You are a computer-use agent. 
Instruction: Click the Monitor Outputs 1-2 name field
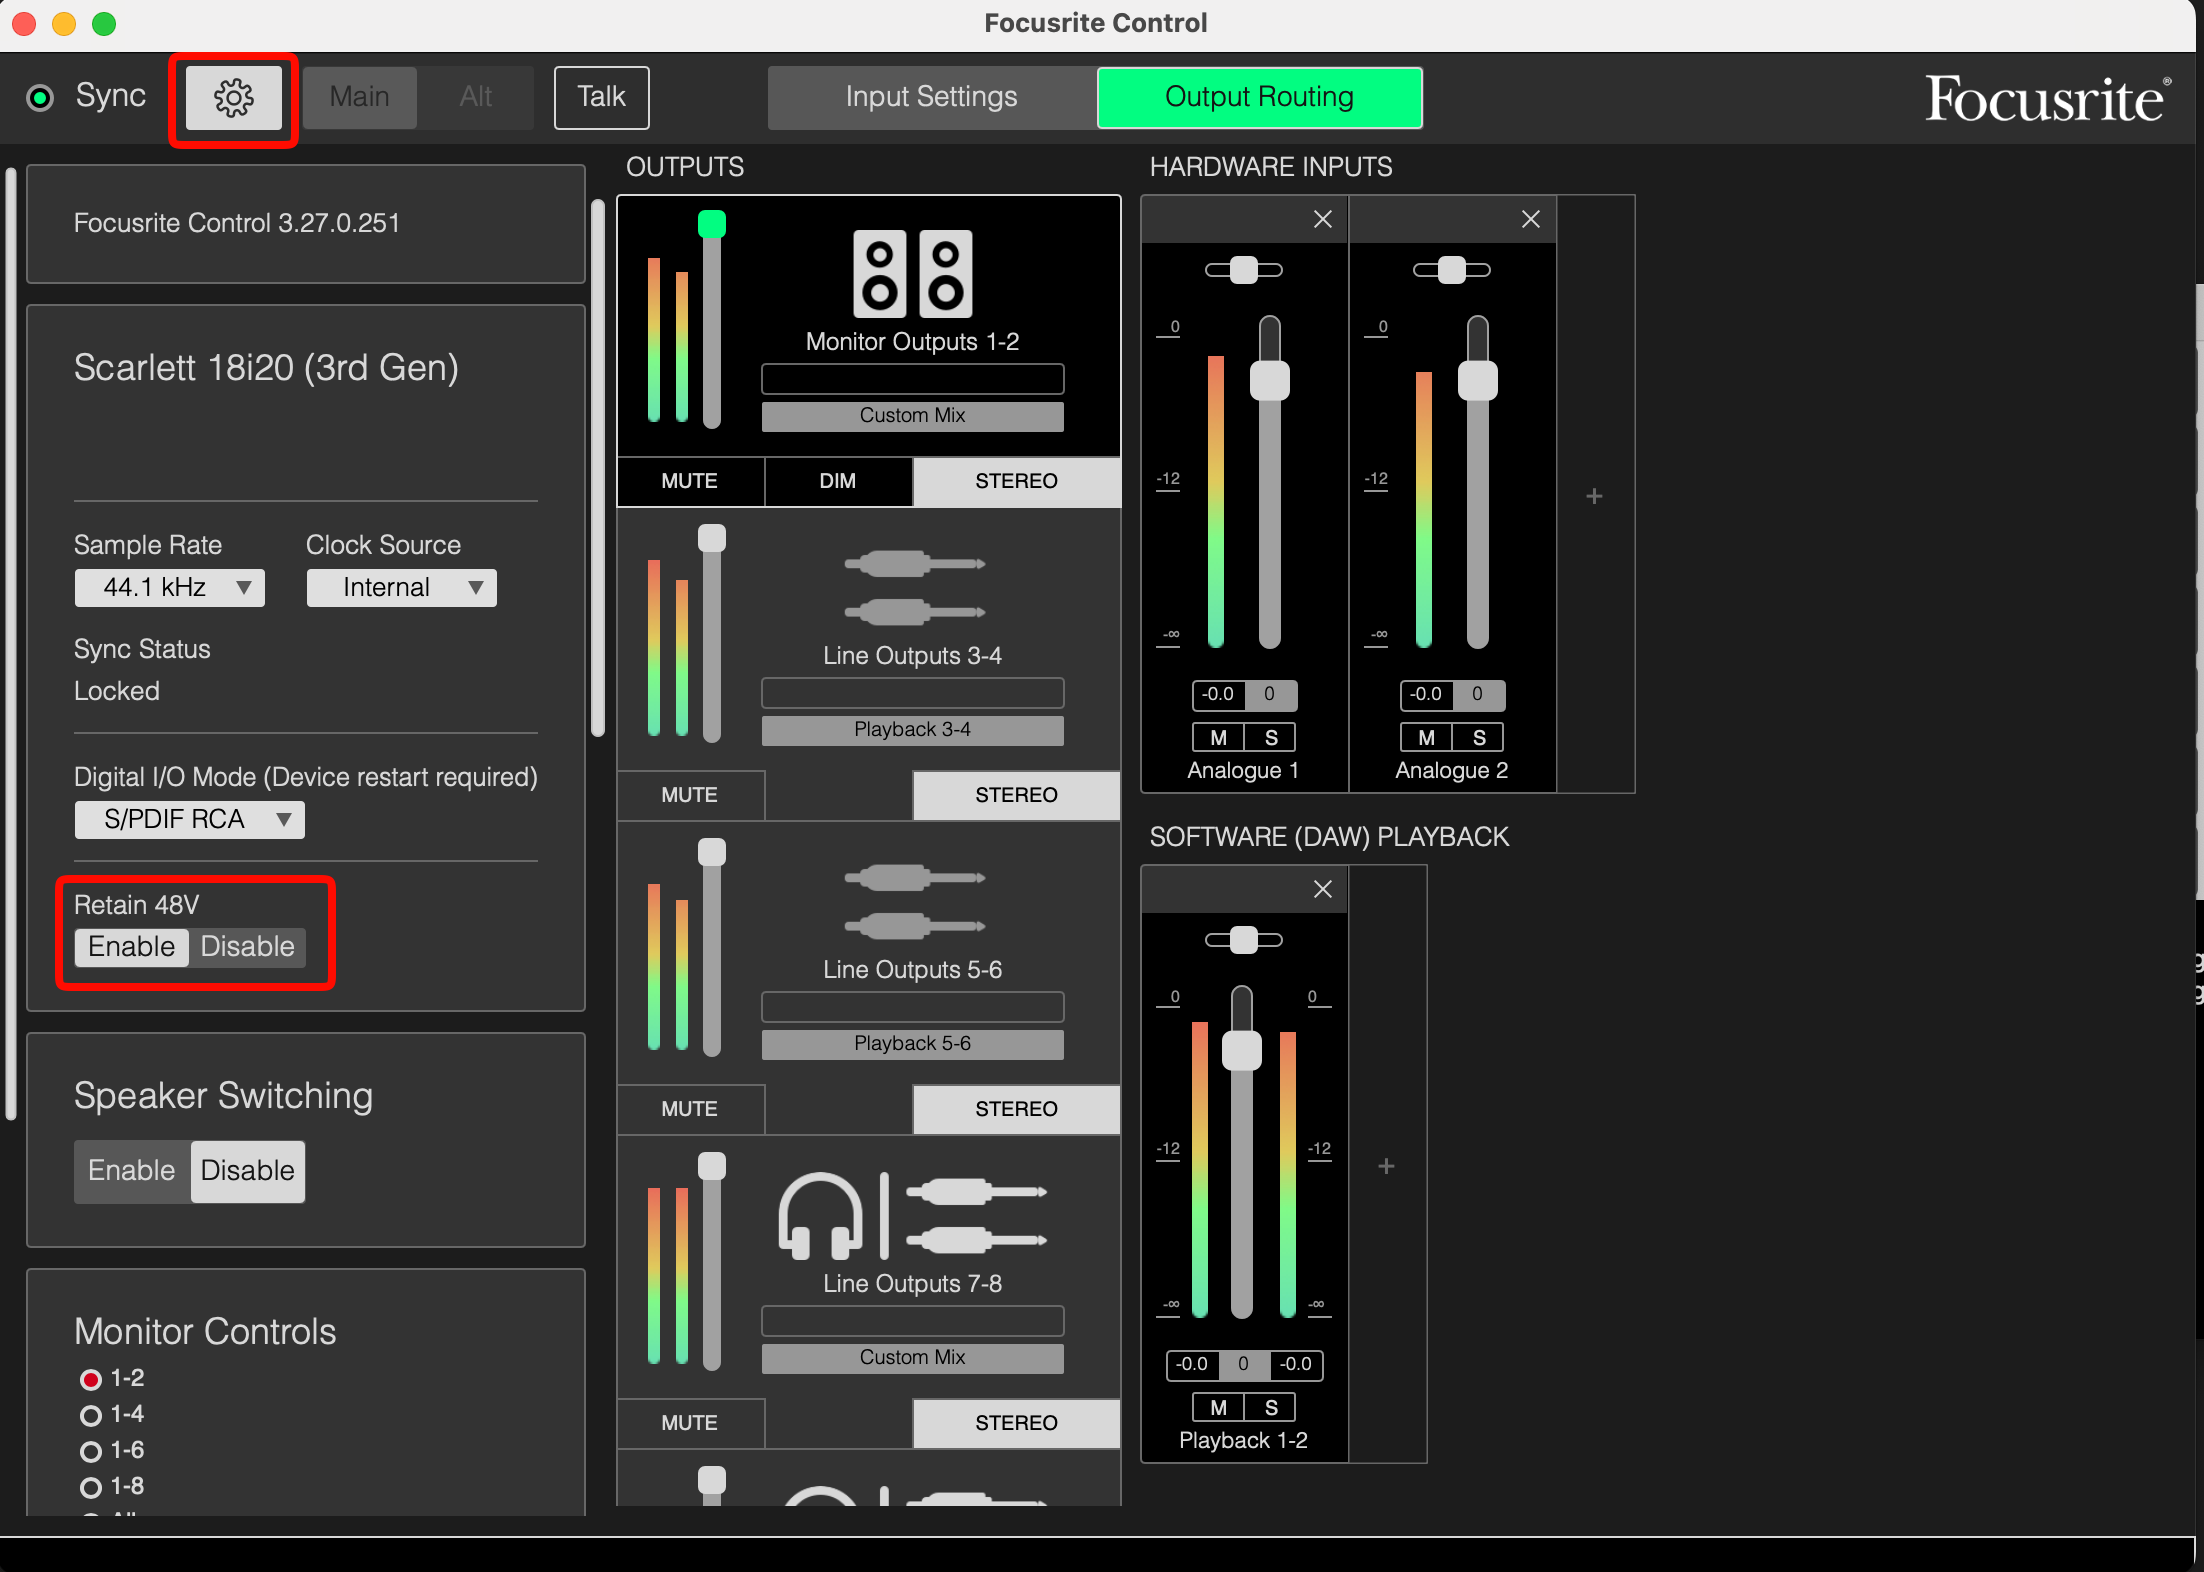[912, 380]
